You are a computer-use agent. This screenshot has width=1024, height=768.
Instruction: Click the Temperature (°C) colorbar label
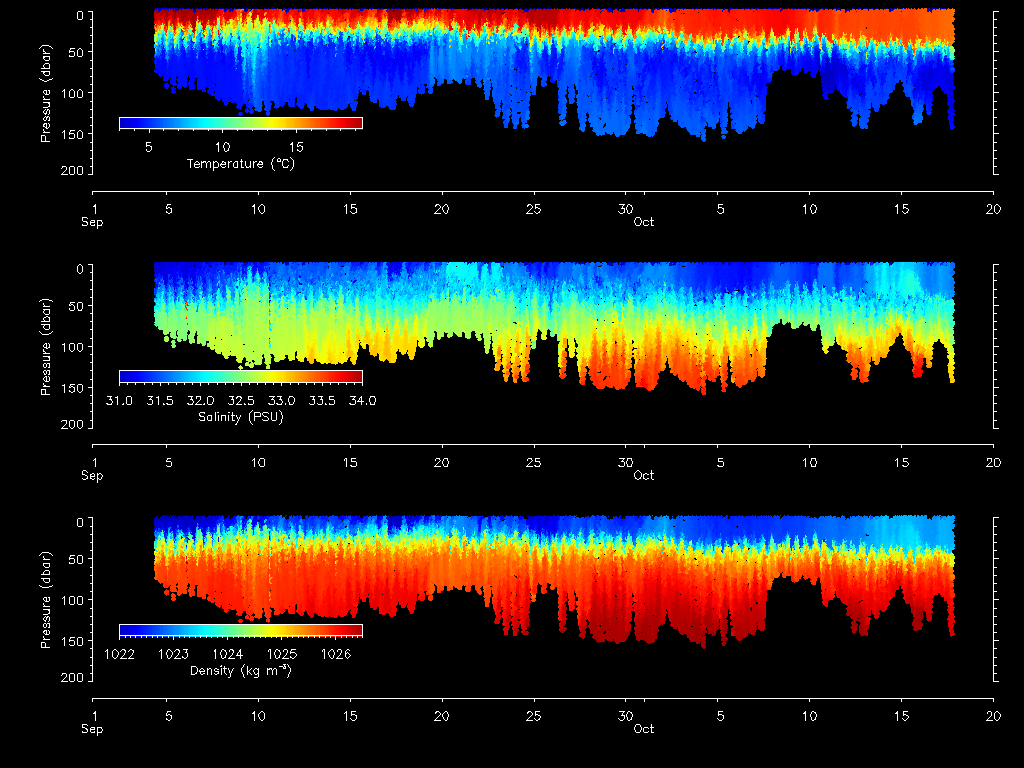[x=240, y=163]
